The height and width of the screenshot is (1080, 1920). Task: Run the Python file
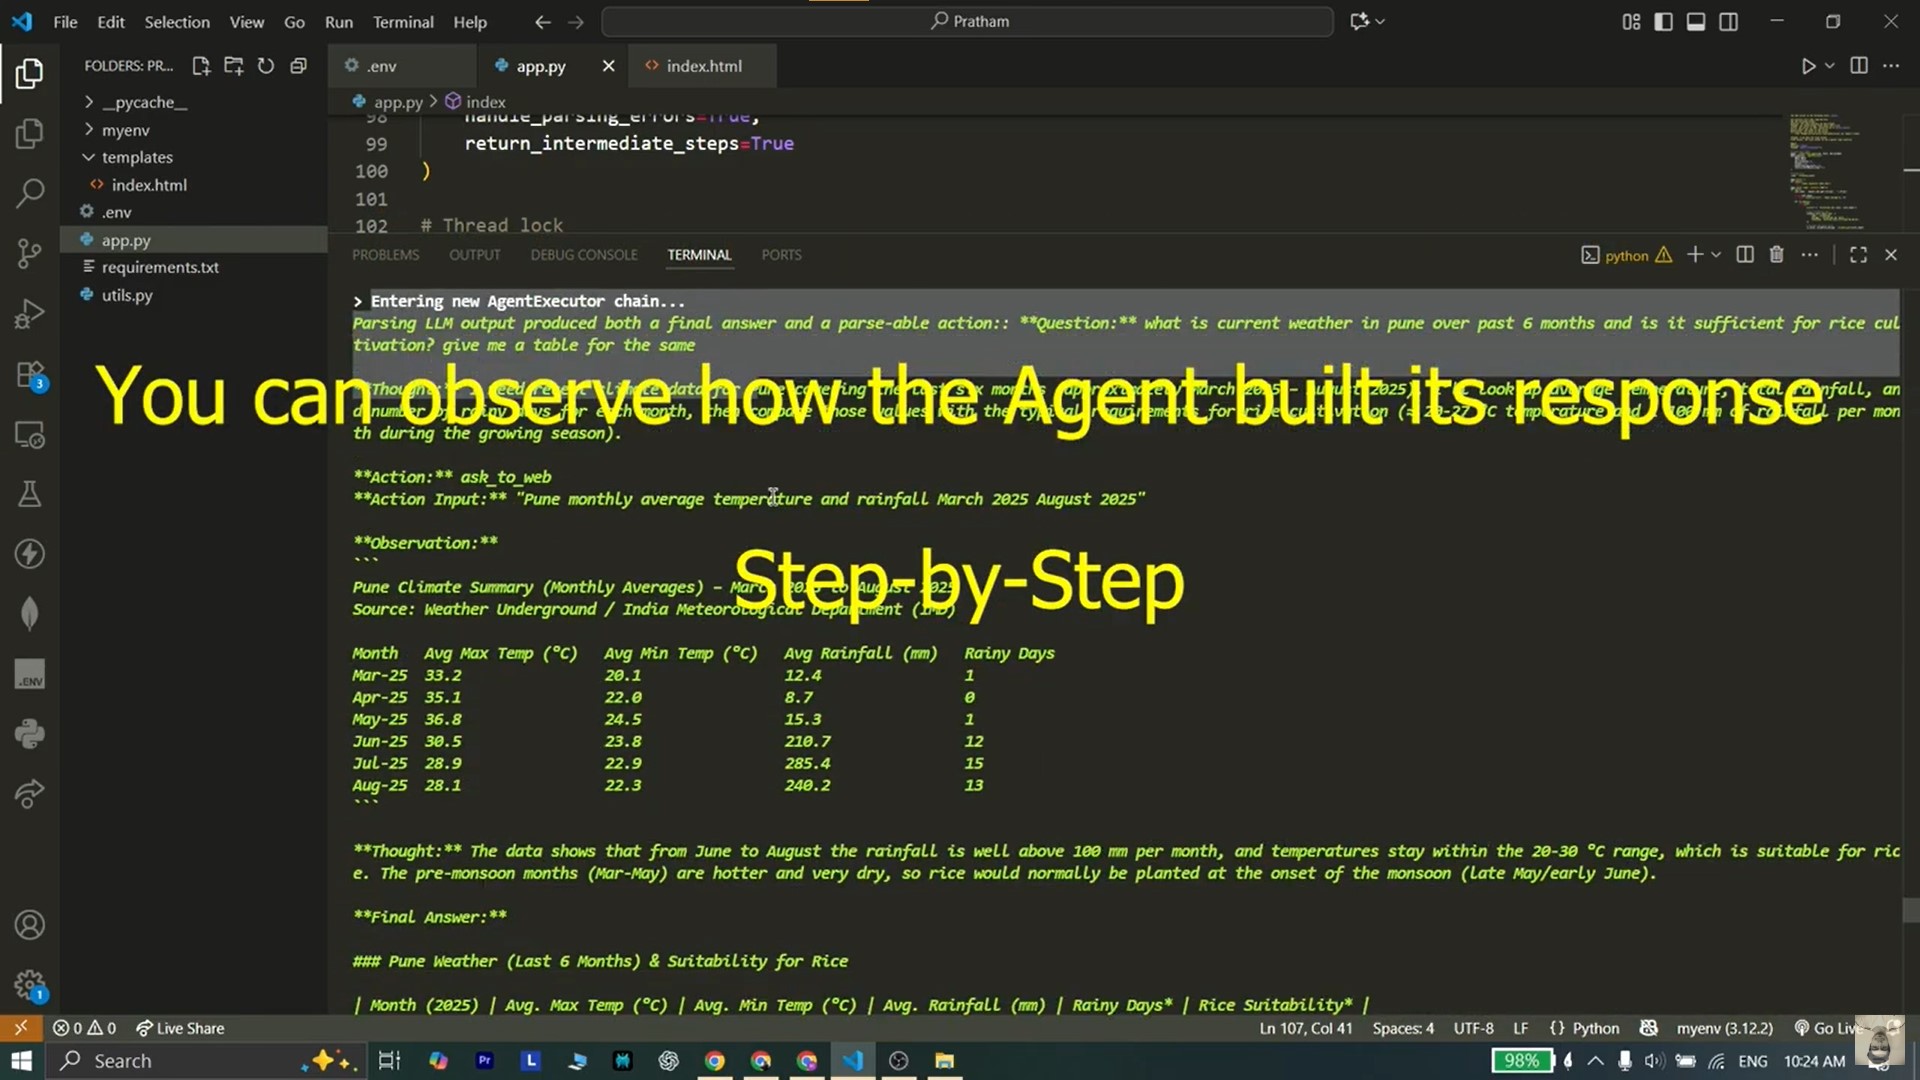[x=1808, y=66]
